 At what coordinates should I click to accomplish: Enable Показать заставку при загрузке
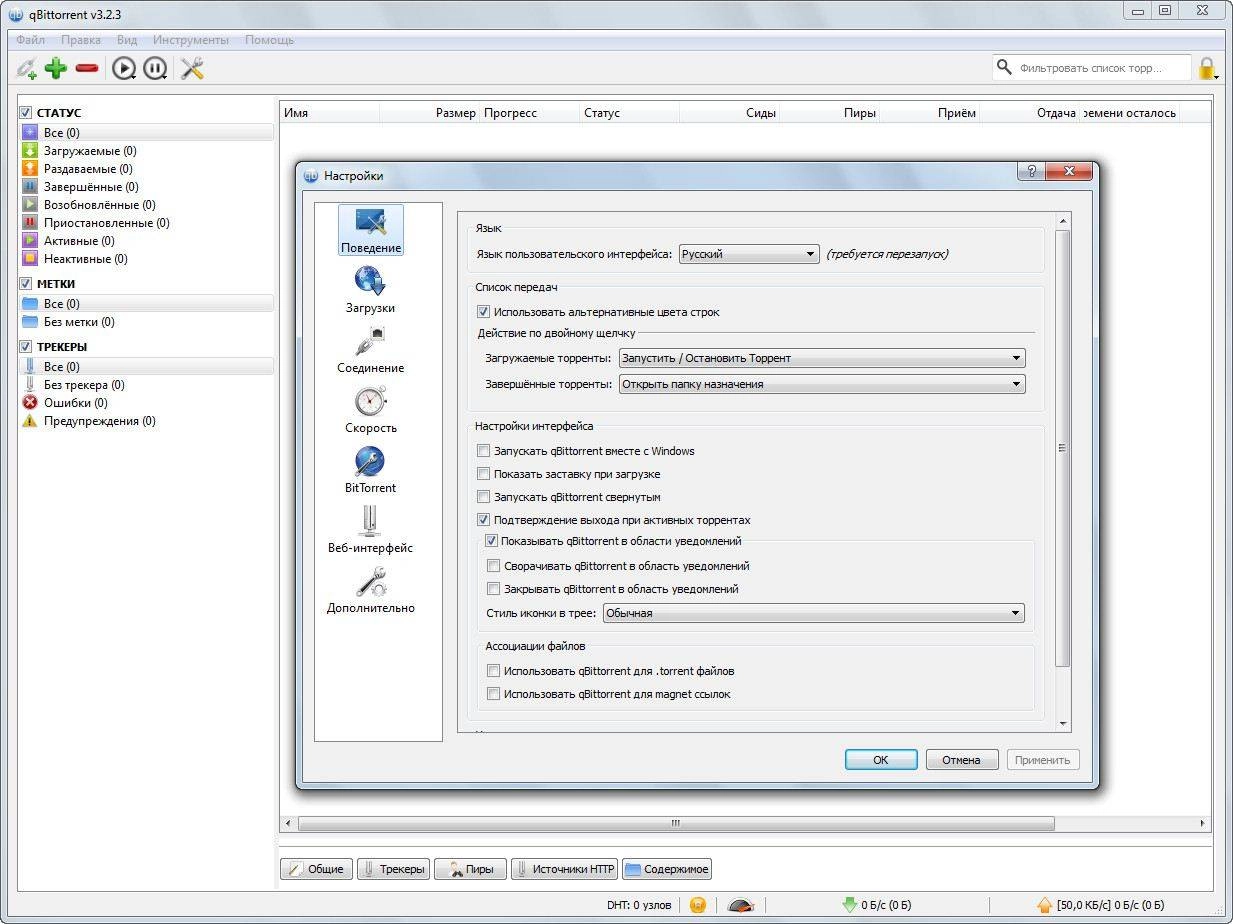(484, 474)
